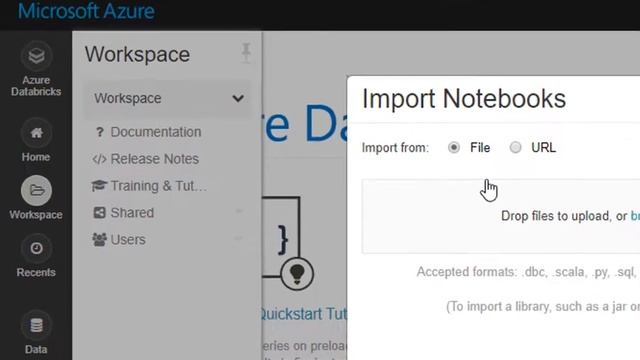Image resolution: width=640 pixels, height=360 pixels.
Task: Click the Accepted formats text
Action: click(528, 272)
